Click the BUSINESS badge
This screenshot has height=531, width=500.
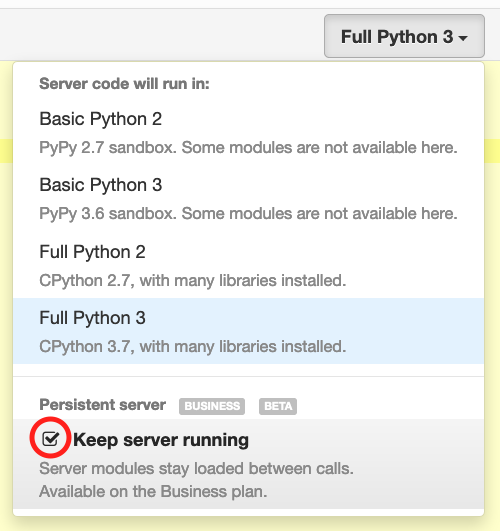click(212, 406)
